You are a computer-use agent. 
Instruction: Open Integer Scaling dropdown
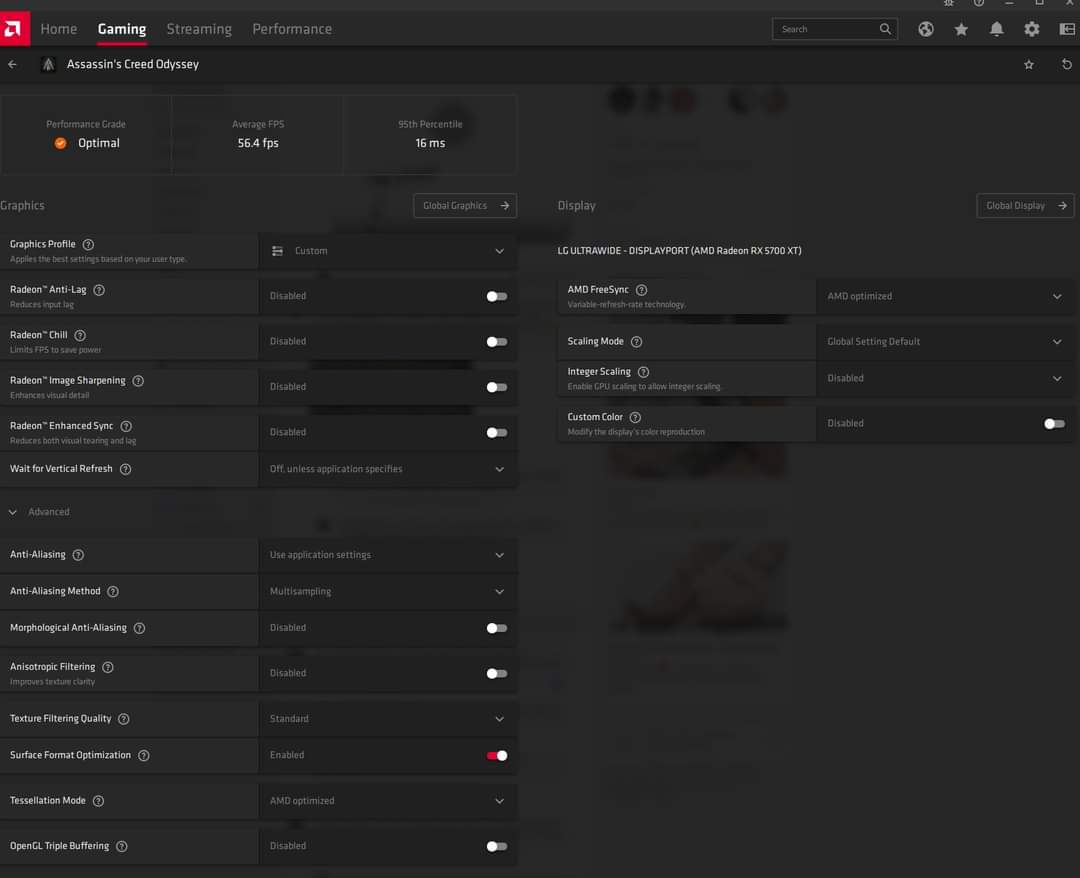click(945, 378)
